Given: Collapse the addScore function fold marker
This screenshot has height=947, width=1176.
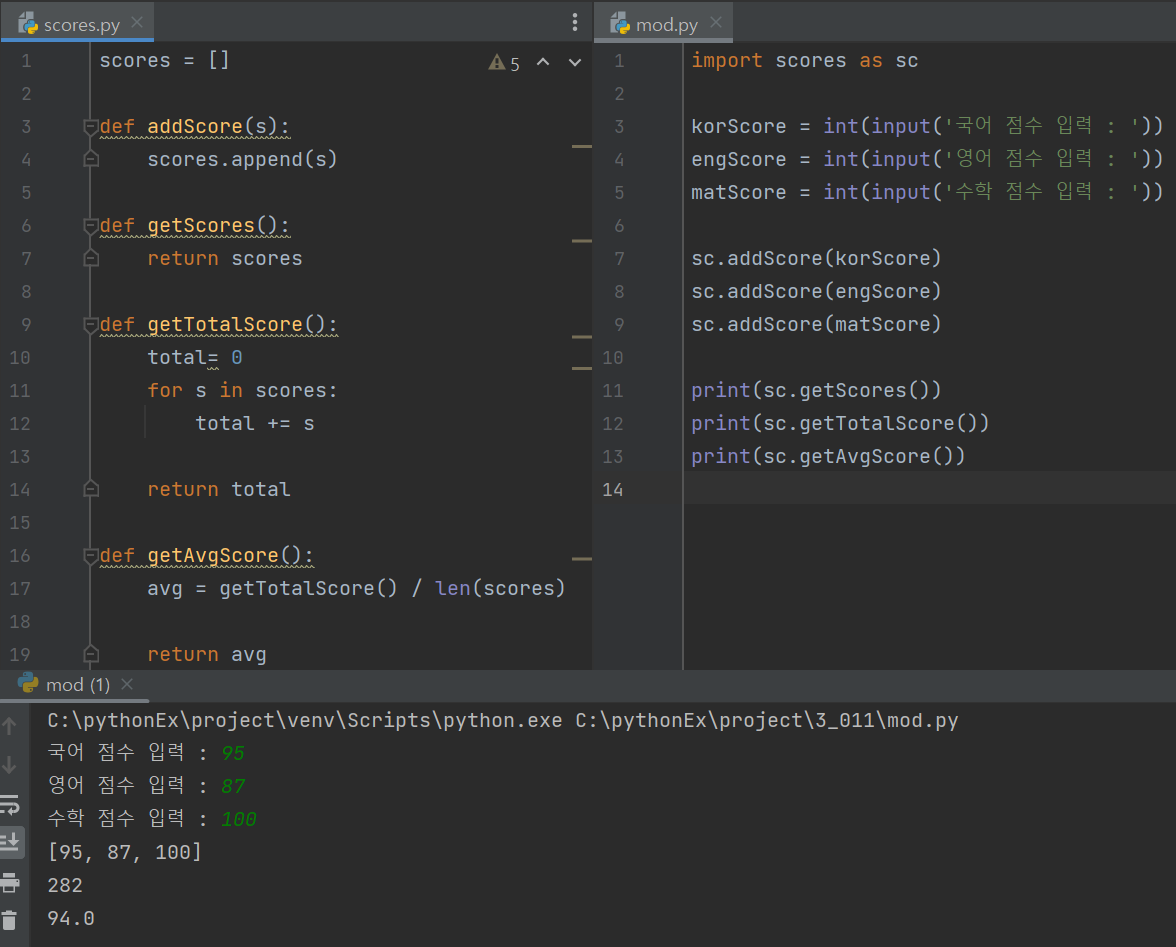Looking at the screenshot, I should pyautogui.click(x=91, y=126).
